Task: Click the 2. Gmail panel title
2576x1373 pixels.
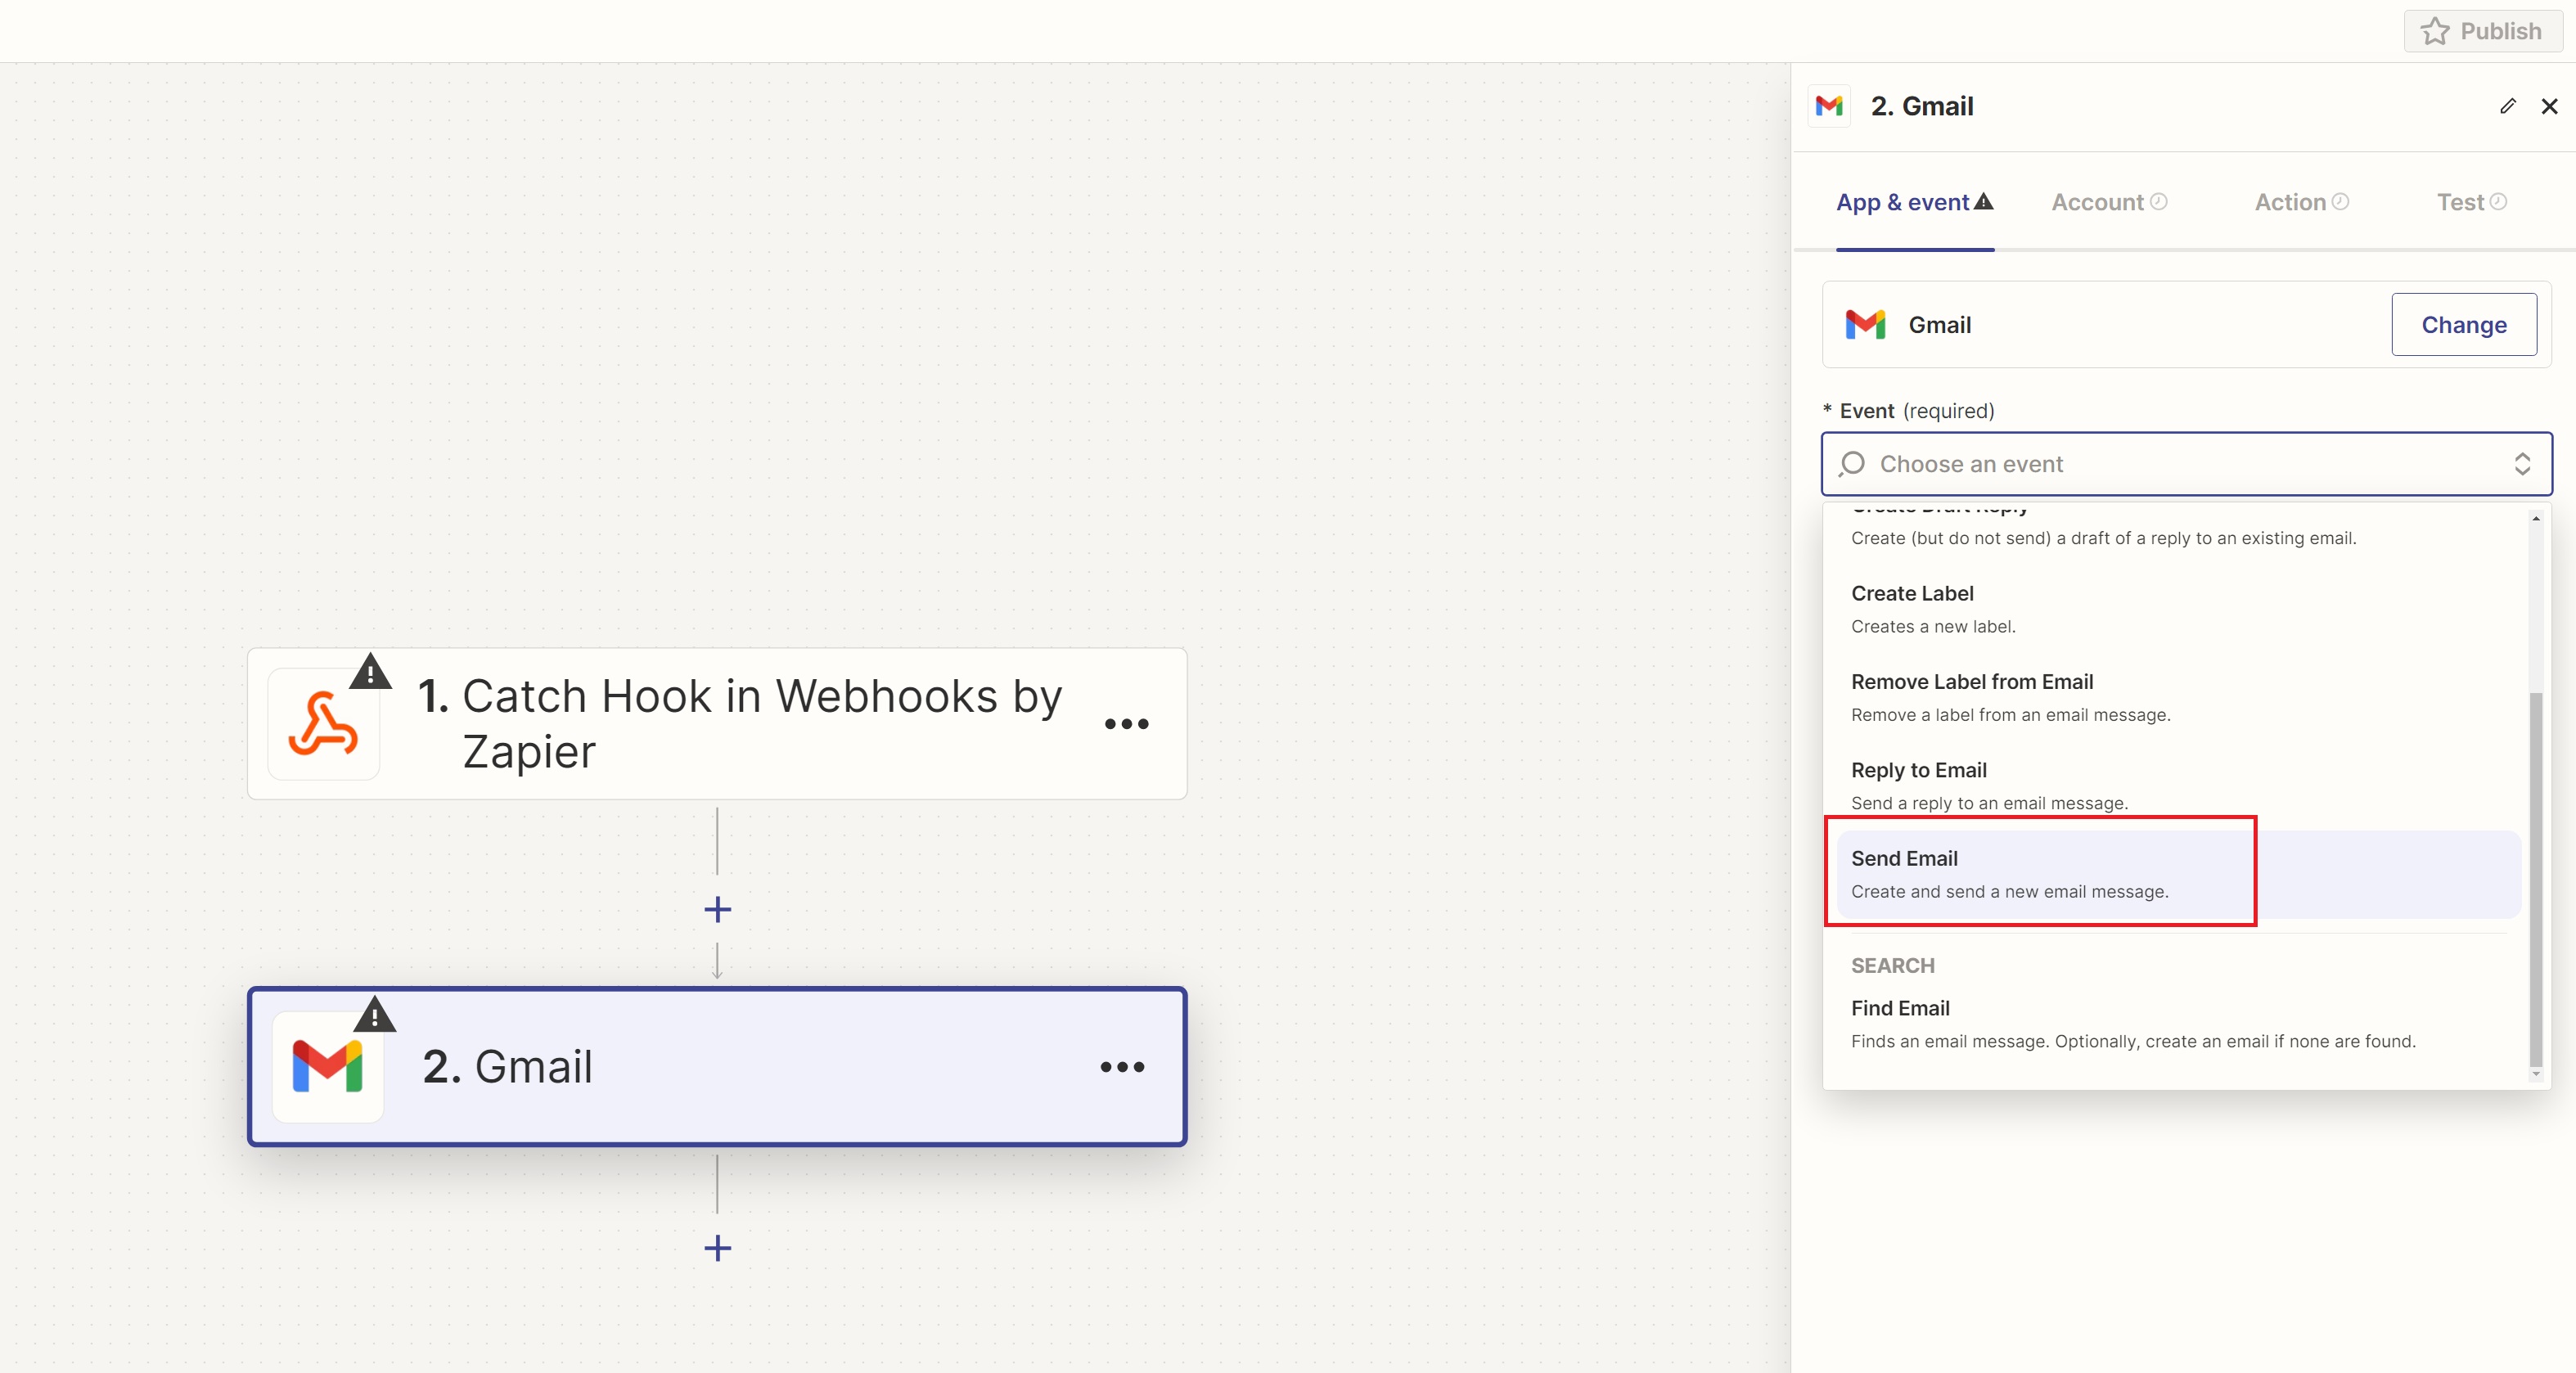Action: [1921, 106]
